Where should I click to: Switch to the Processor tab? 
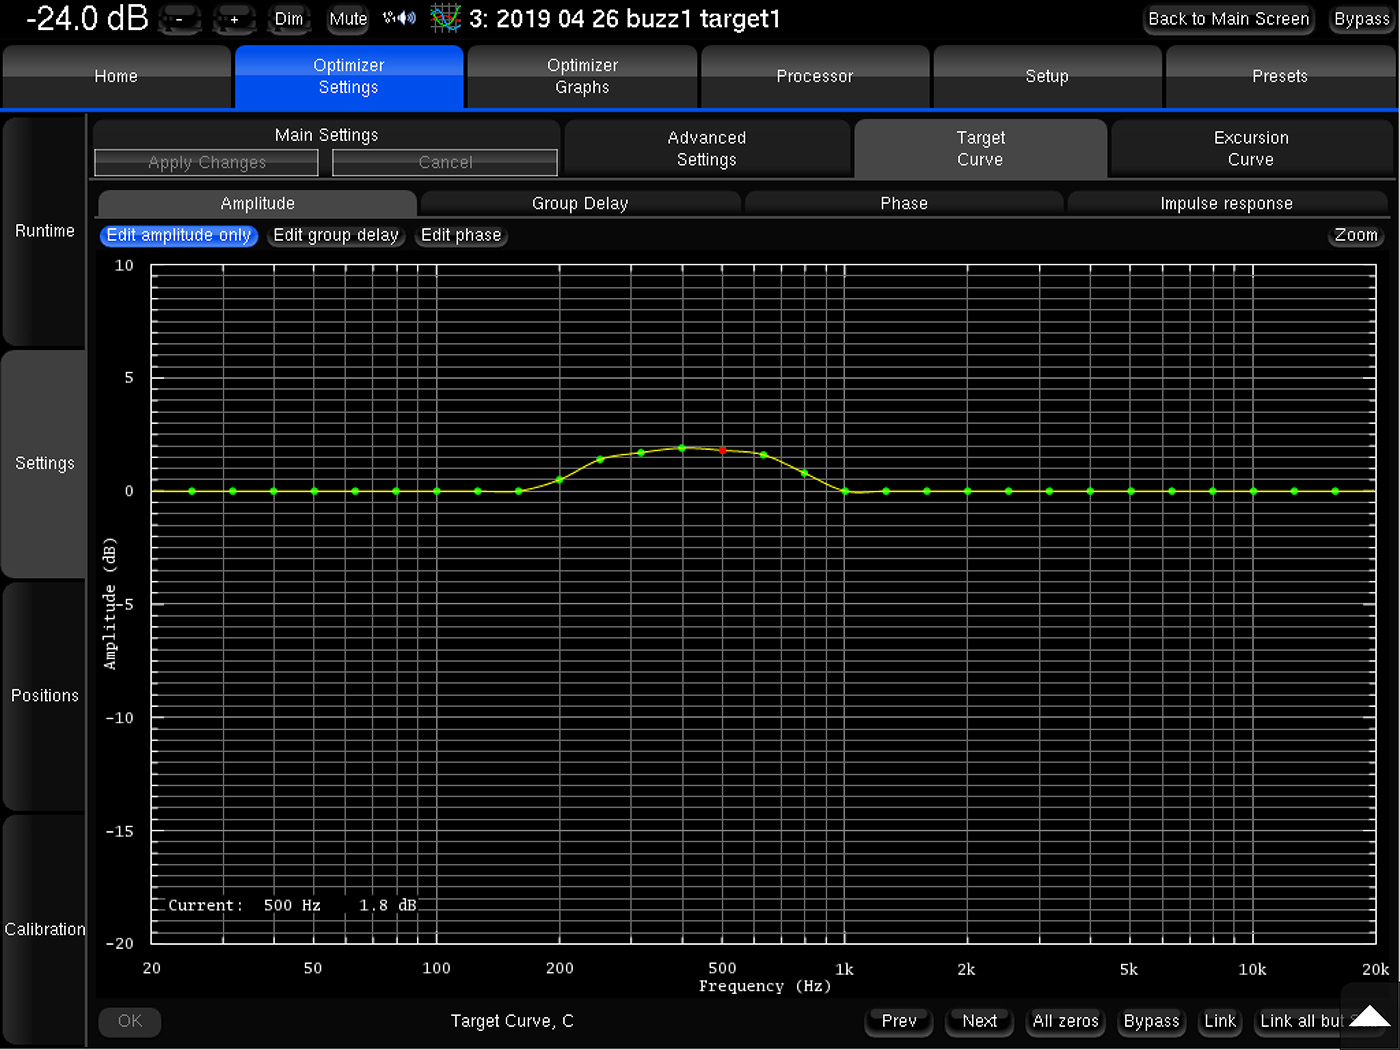click(x=815, y=76)
